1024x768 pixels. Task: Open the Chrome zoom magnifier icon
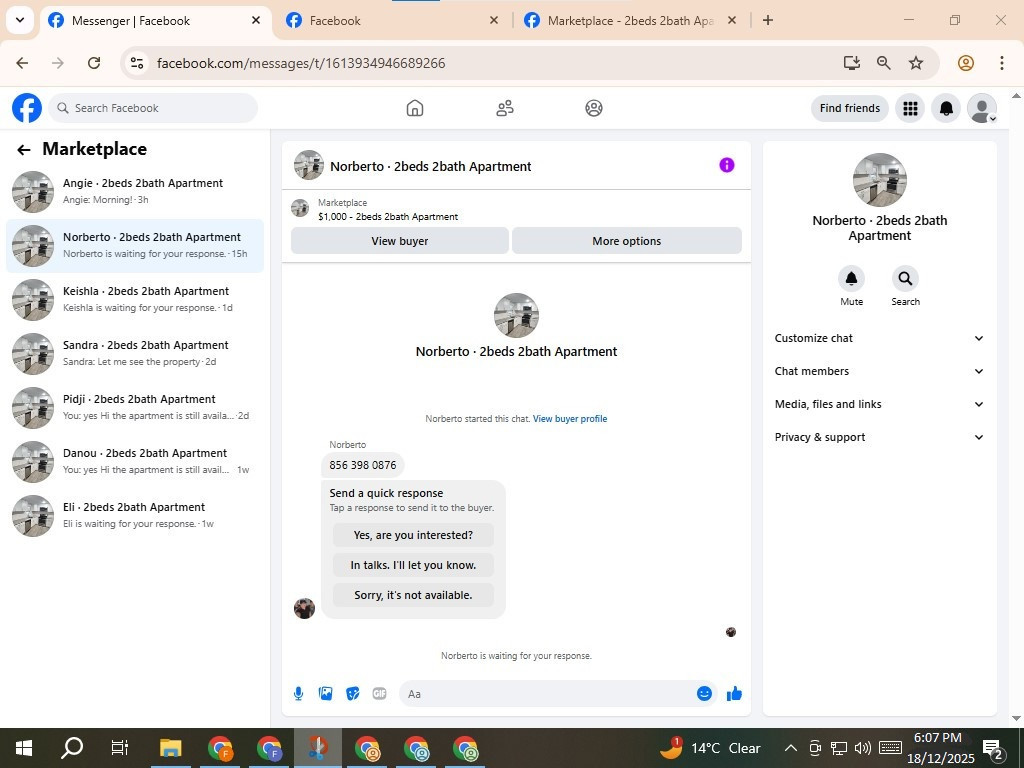884,63
